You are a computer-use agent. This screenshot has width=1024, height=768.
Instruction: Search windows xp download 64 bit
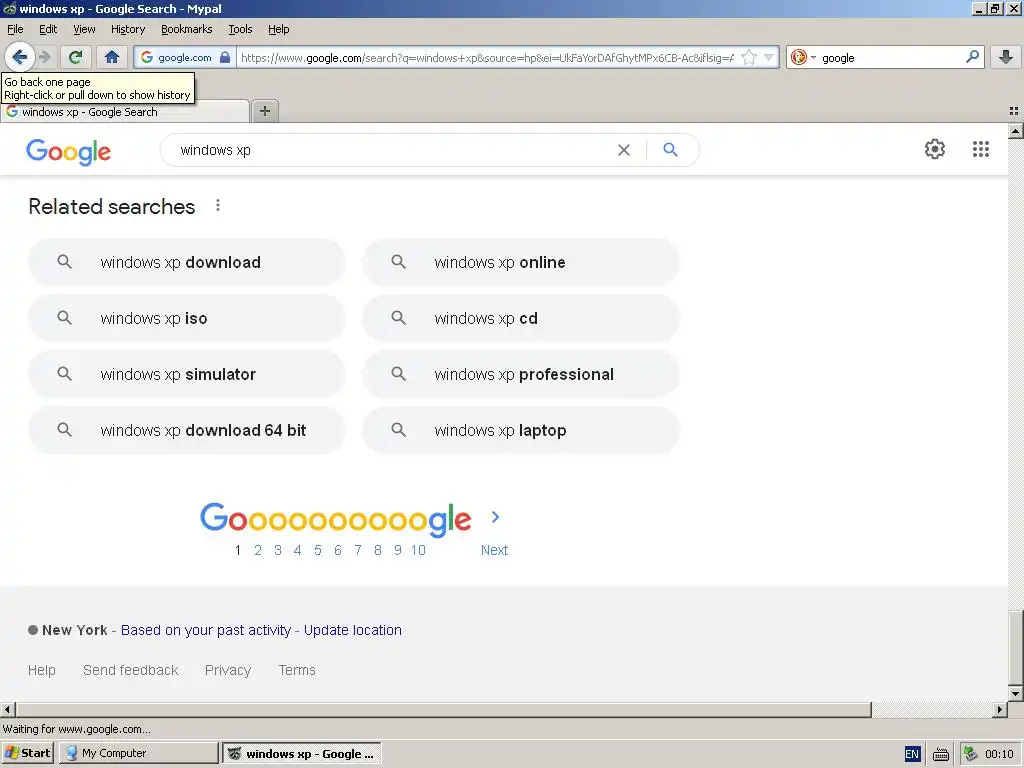coord(187,430)
